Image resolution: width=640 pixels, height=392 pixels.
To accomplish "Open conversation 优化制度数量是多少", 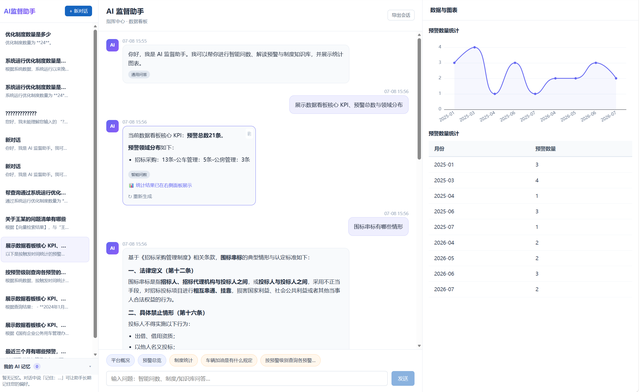I will click(45, 38).
